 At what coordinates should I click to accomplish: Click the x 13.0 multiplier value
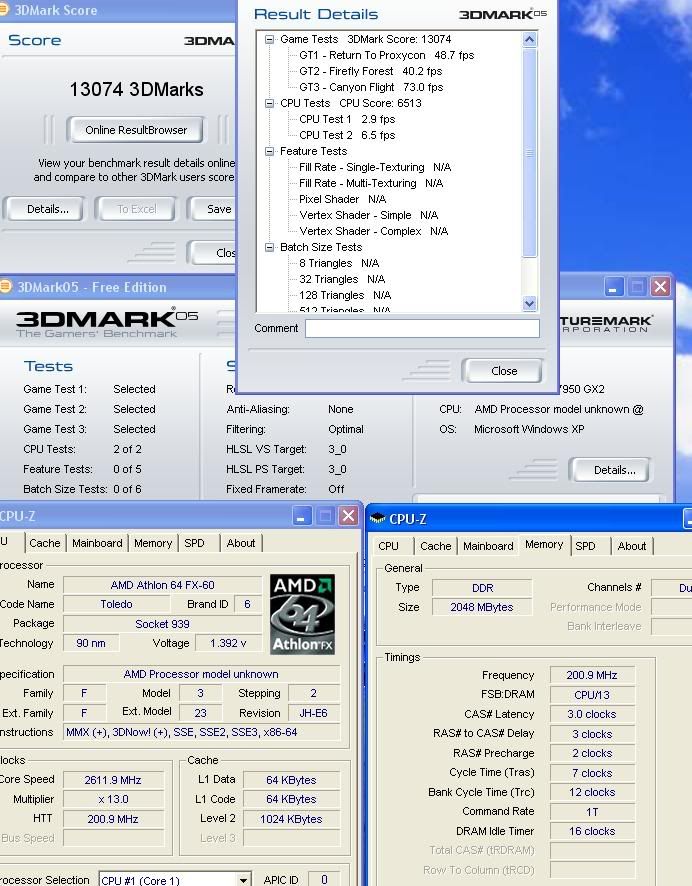click(113, 800)
